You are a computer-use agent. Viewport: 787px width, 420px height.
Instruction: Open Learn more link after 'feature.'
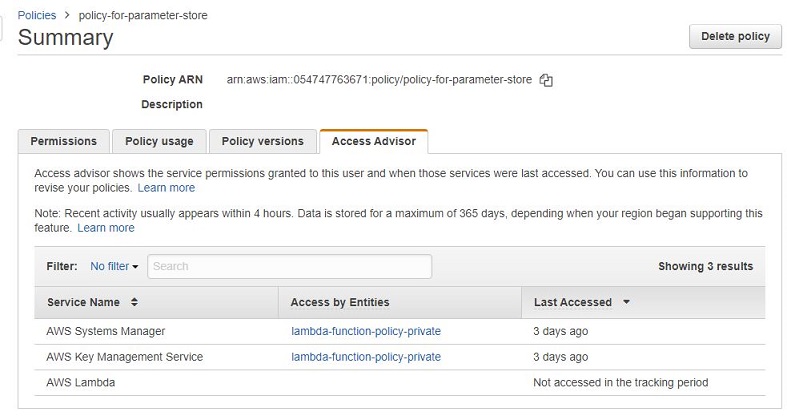pyautogui.click(x=106, y=228)
